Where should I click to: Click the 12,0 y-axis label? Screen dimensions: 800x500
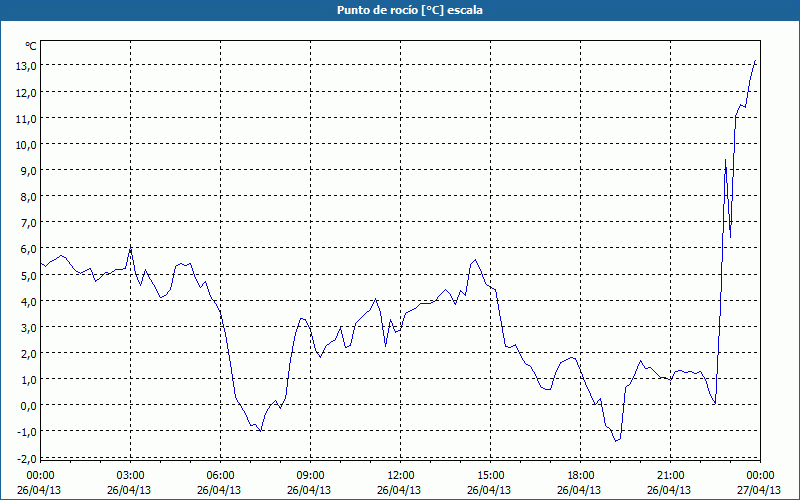pos(26,93)
